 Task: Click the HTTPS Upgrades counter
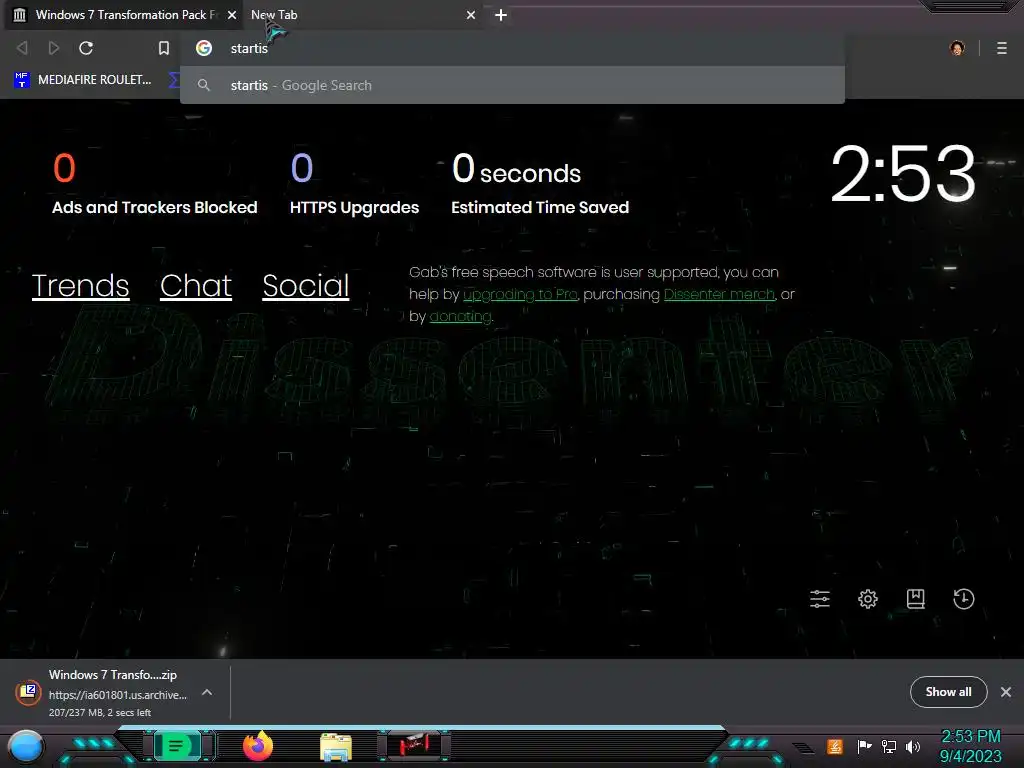(355, 184)
